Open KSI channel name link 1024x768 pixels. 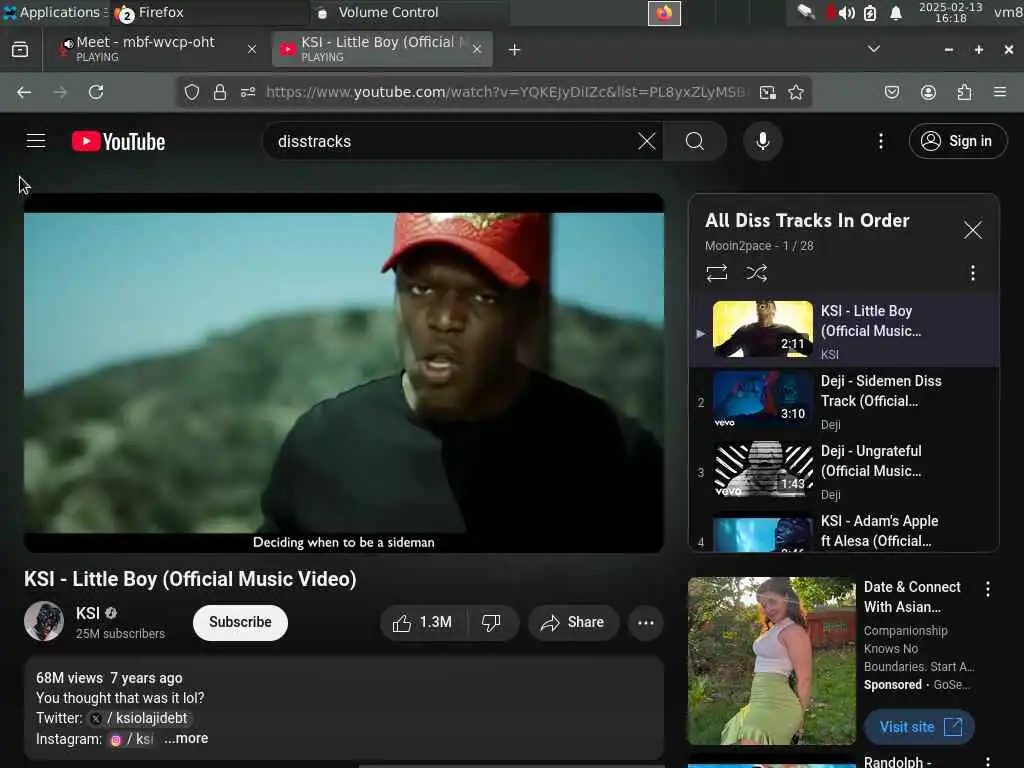pos(88,613)
